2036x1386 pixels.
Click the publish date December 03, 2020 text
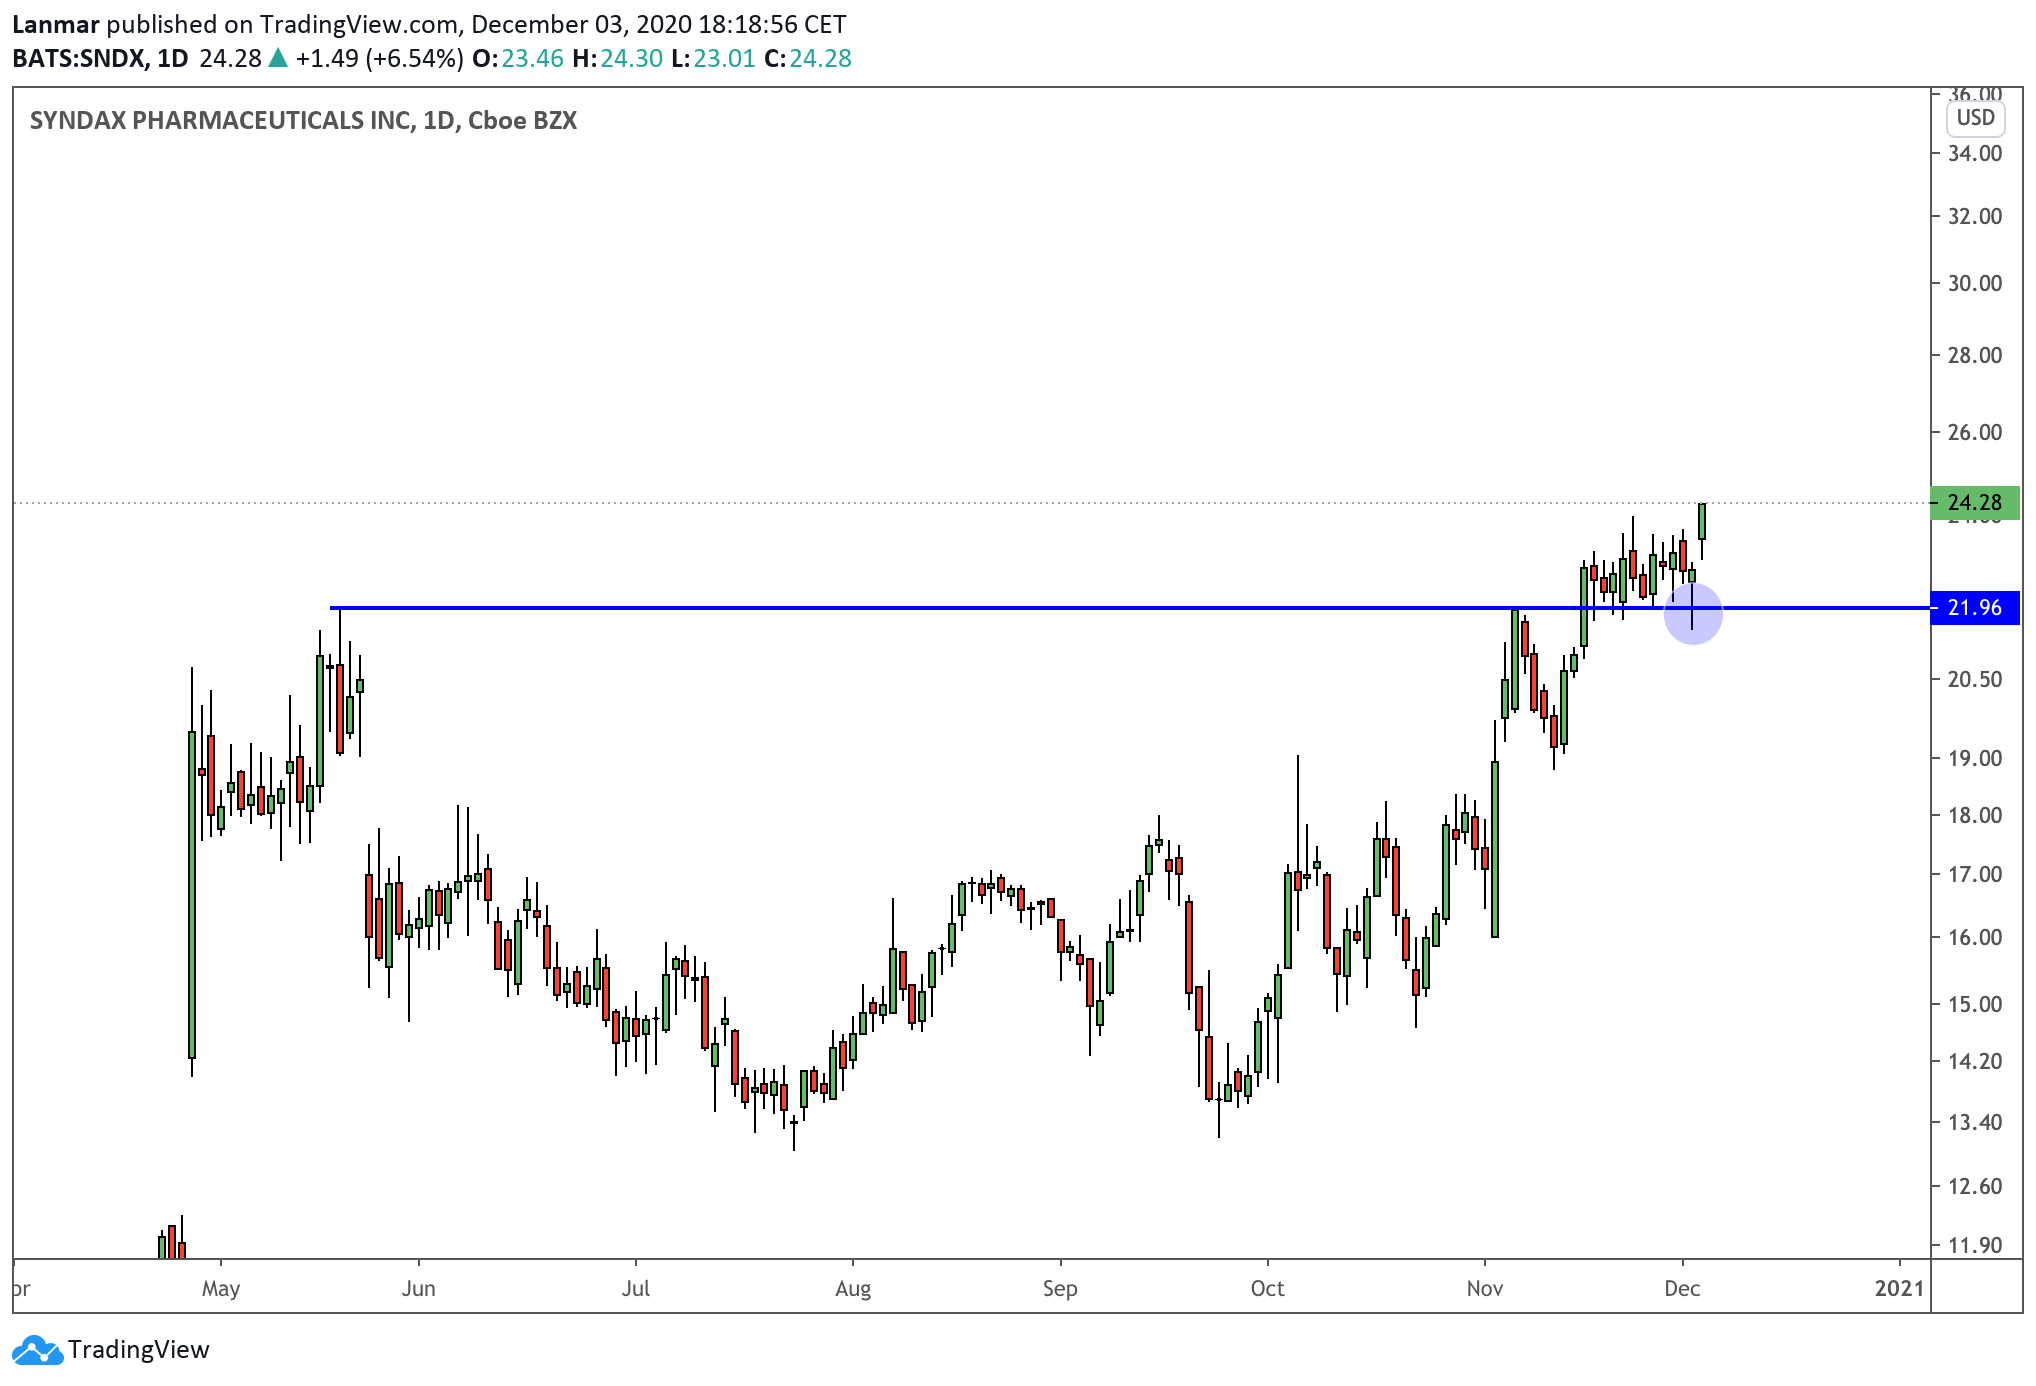pos(581,24)
